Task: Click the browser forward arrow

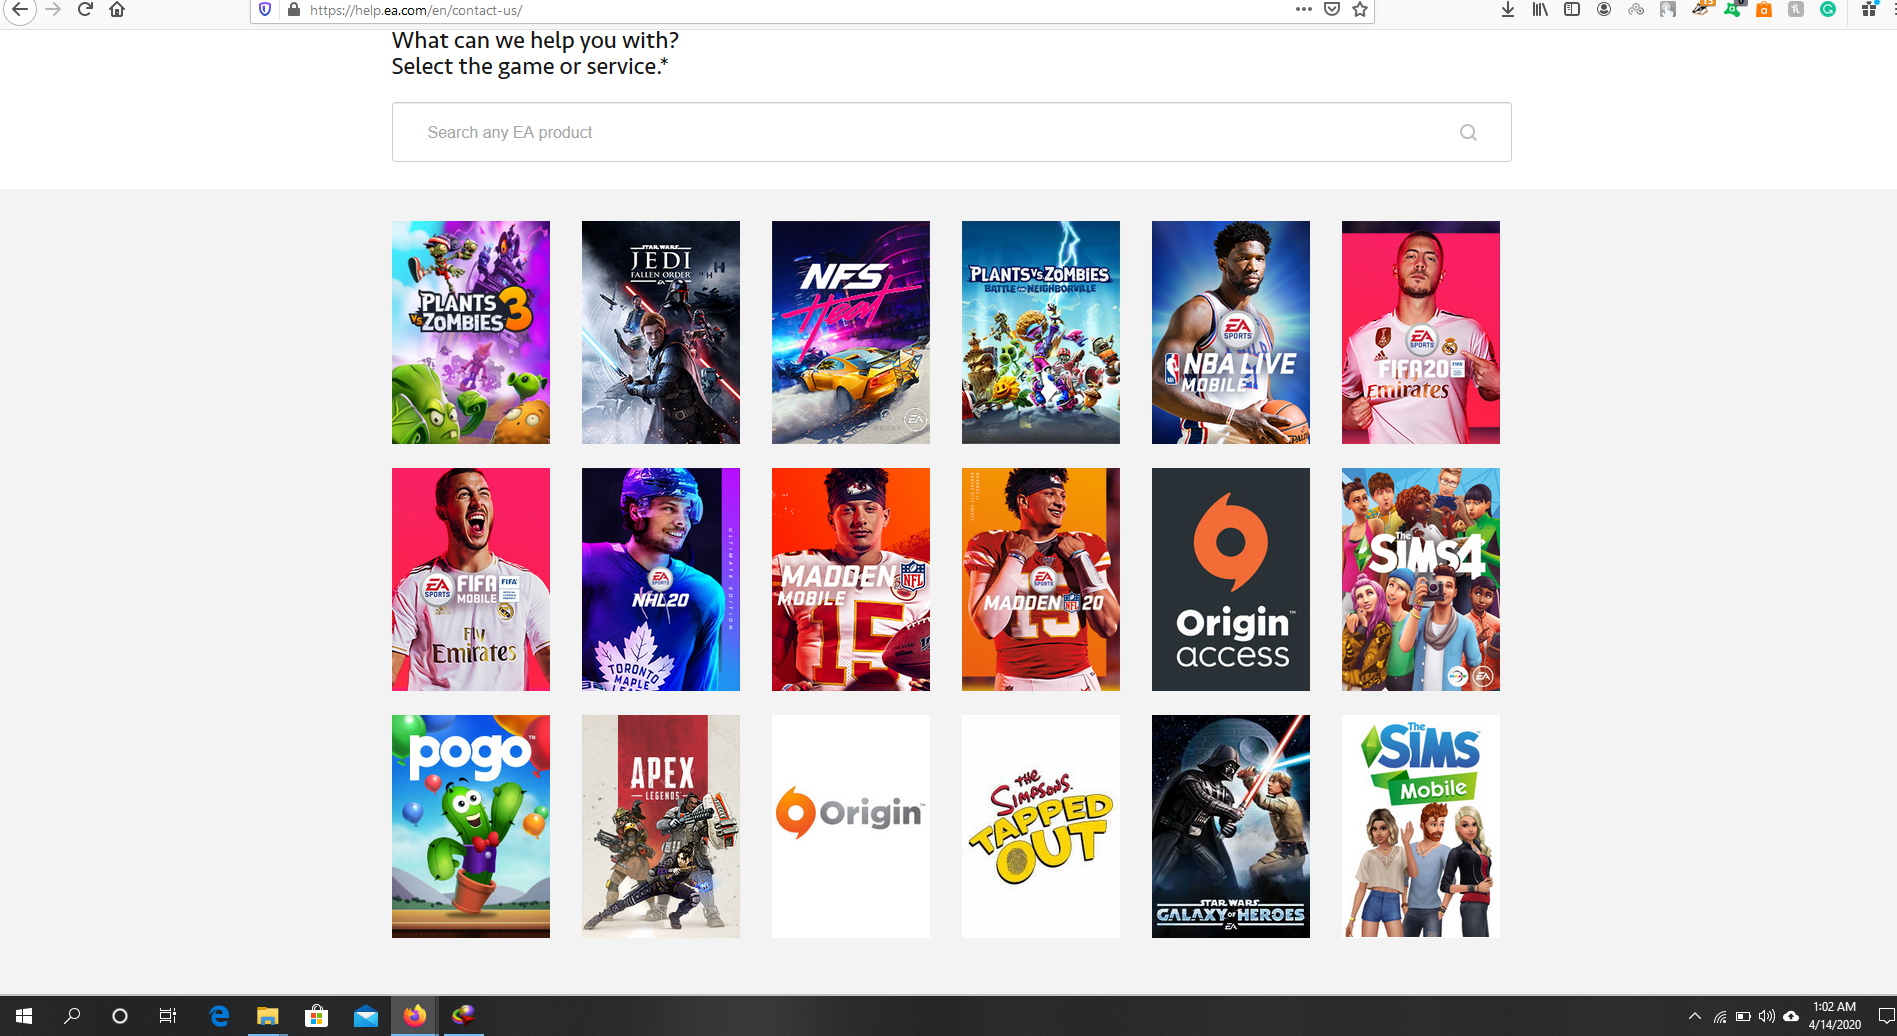Action: tap(53, 10)
